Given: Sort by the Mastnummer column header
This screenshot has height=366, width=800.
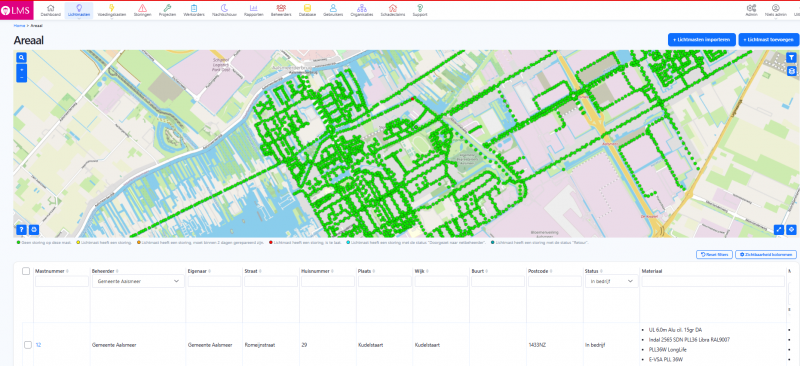Looking at the screenshot, I should tap(51, 271).
